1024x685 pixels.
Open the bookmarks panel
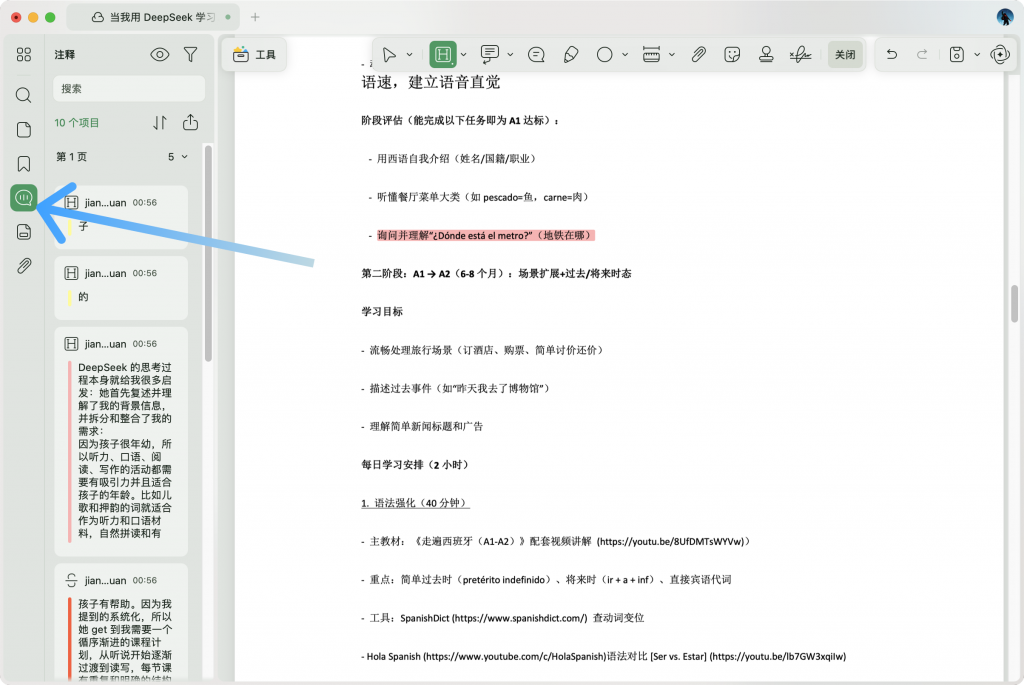pyautogui.click(x=24, y=163)
